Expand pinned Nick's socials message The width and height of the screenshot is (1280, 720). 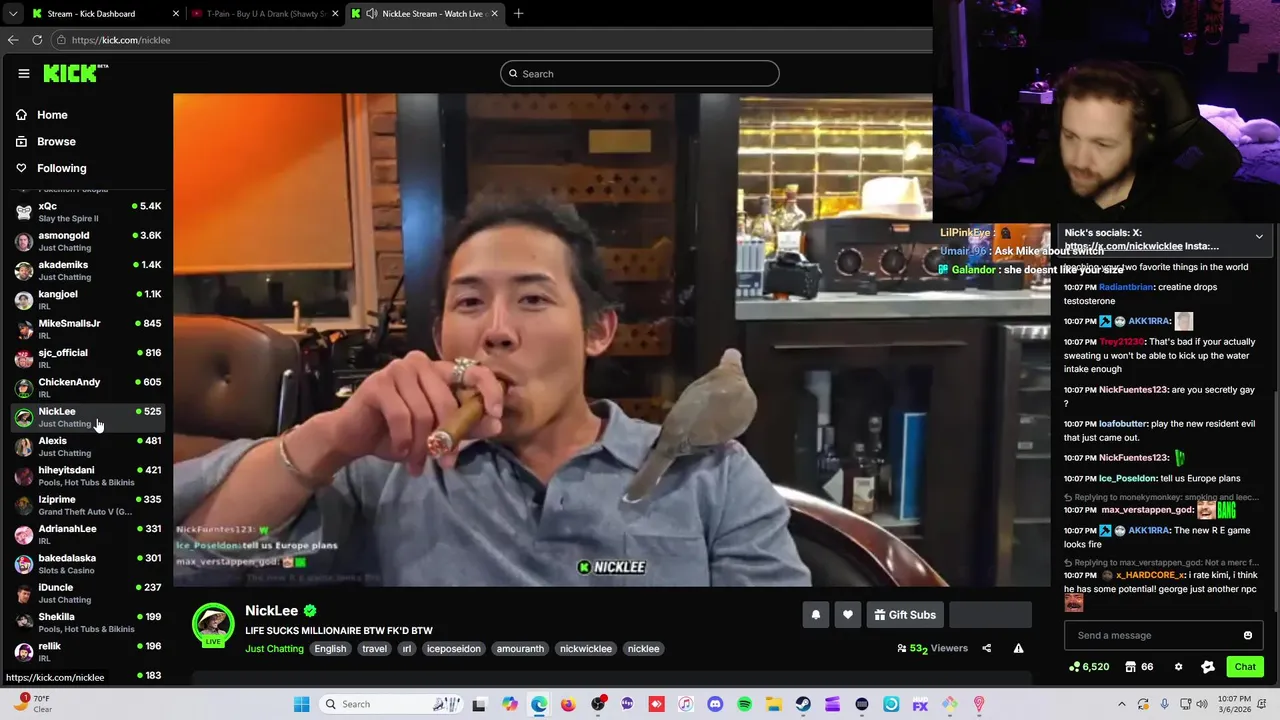1259,237
